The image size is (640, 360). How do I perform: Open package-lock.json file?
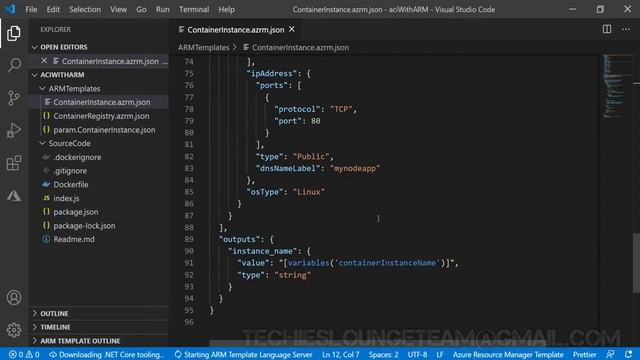(x=99, y=226)
